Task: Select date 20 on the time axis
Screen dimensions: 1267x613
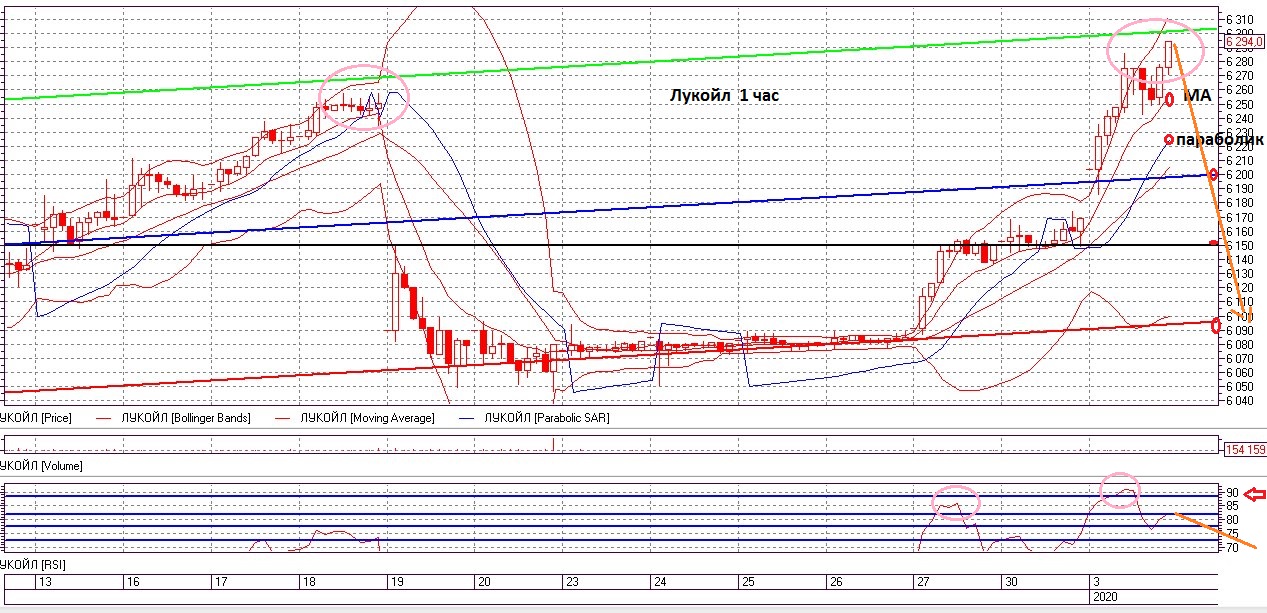Action: 484,581
